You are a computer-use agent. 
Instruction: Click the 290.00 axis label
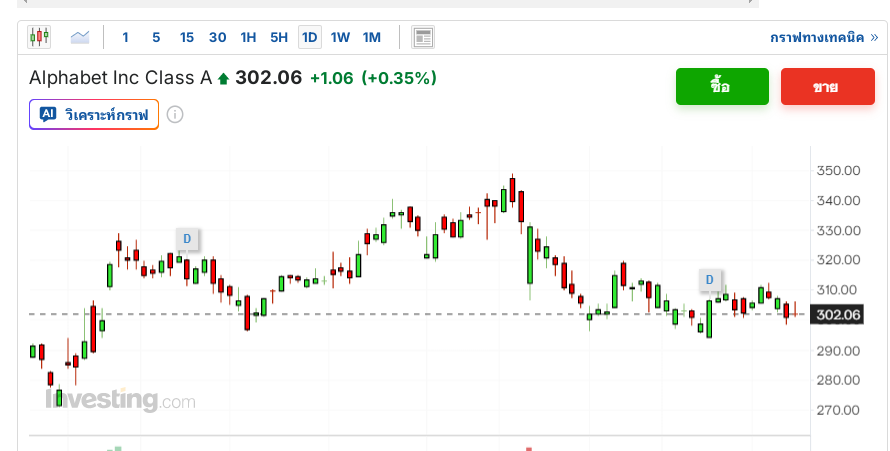(x=838, y=351)
